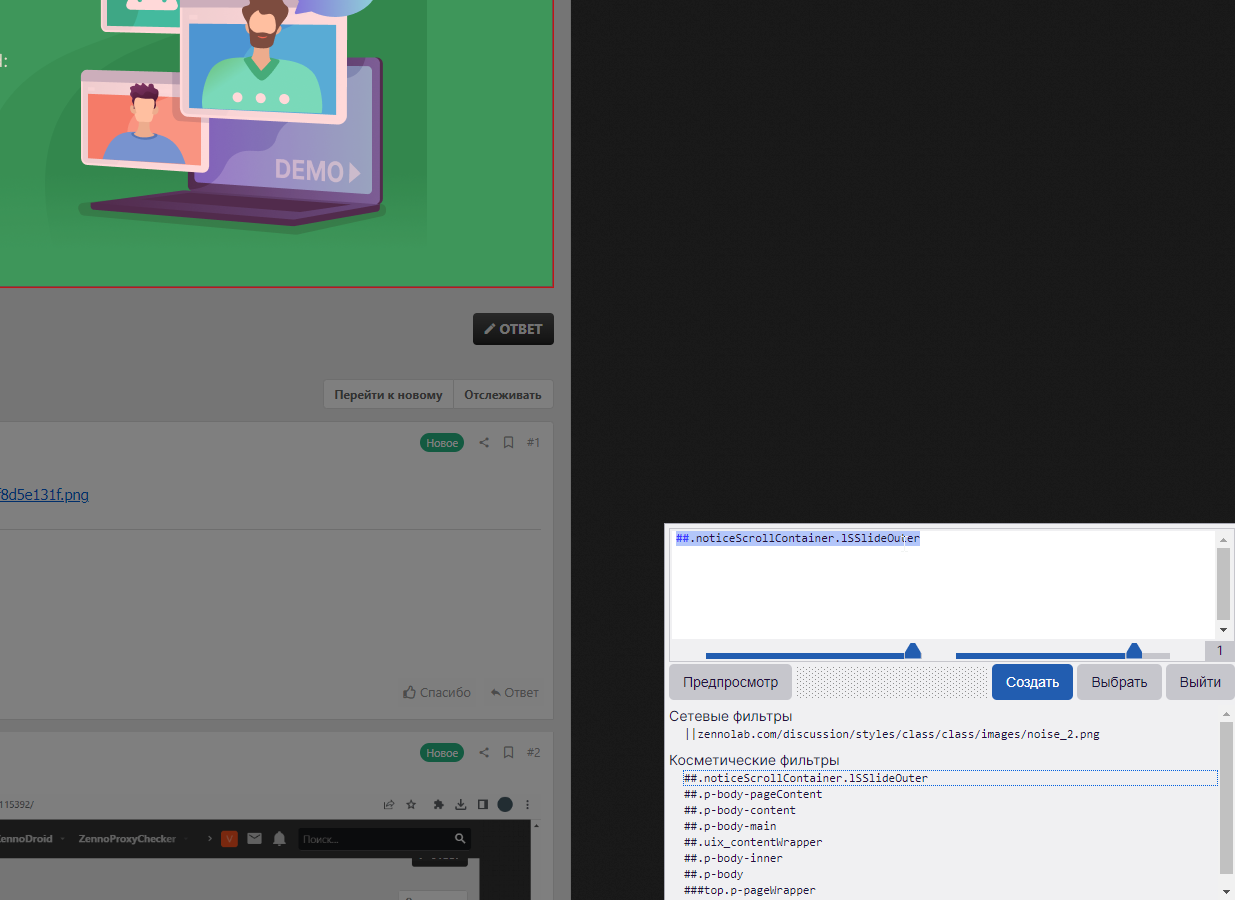This screenshot has height=900, width=1235.
Task: Click text area scrollbar up arrow
Action: click(1224, 539)
